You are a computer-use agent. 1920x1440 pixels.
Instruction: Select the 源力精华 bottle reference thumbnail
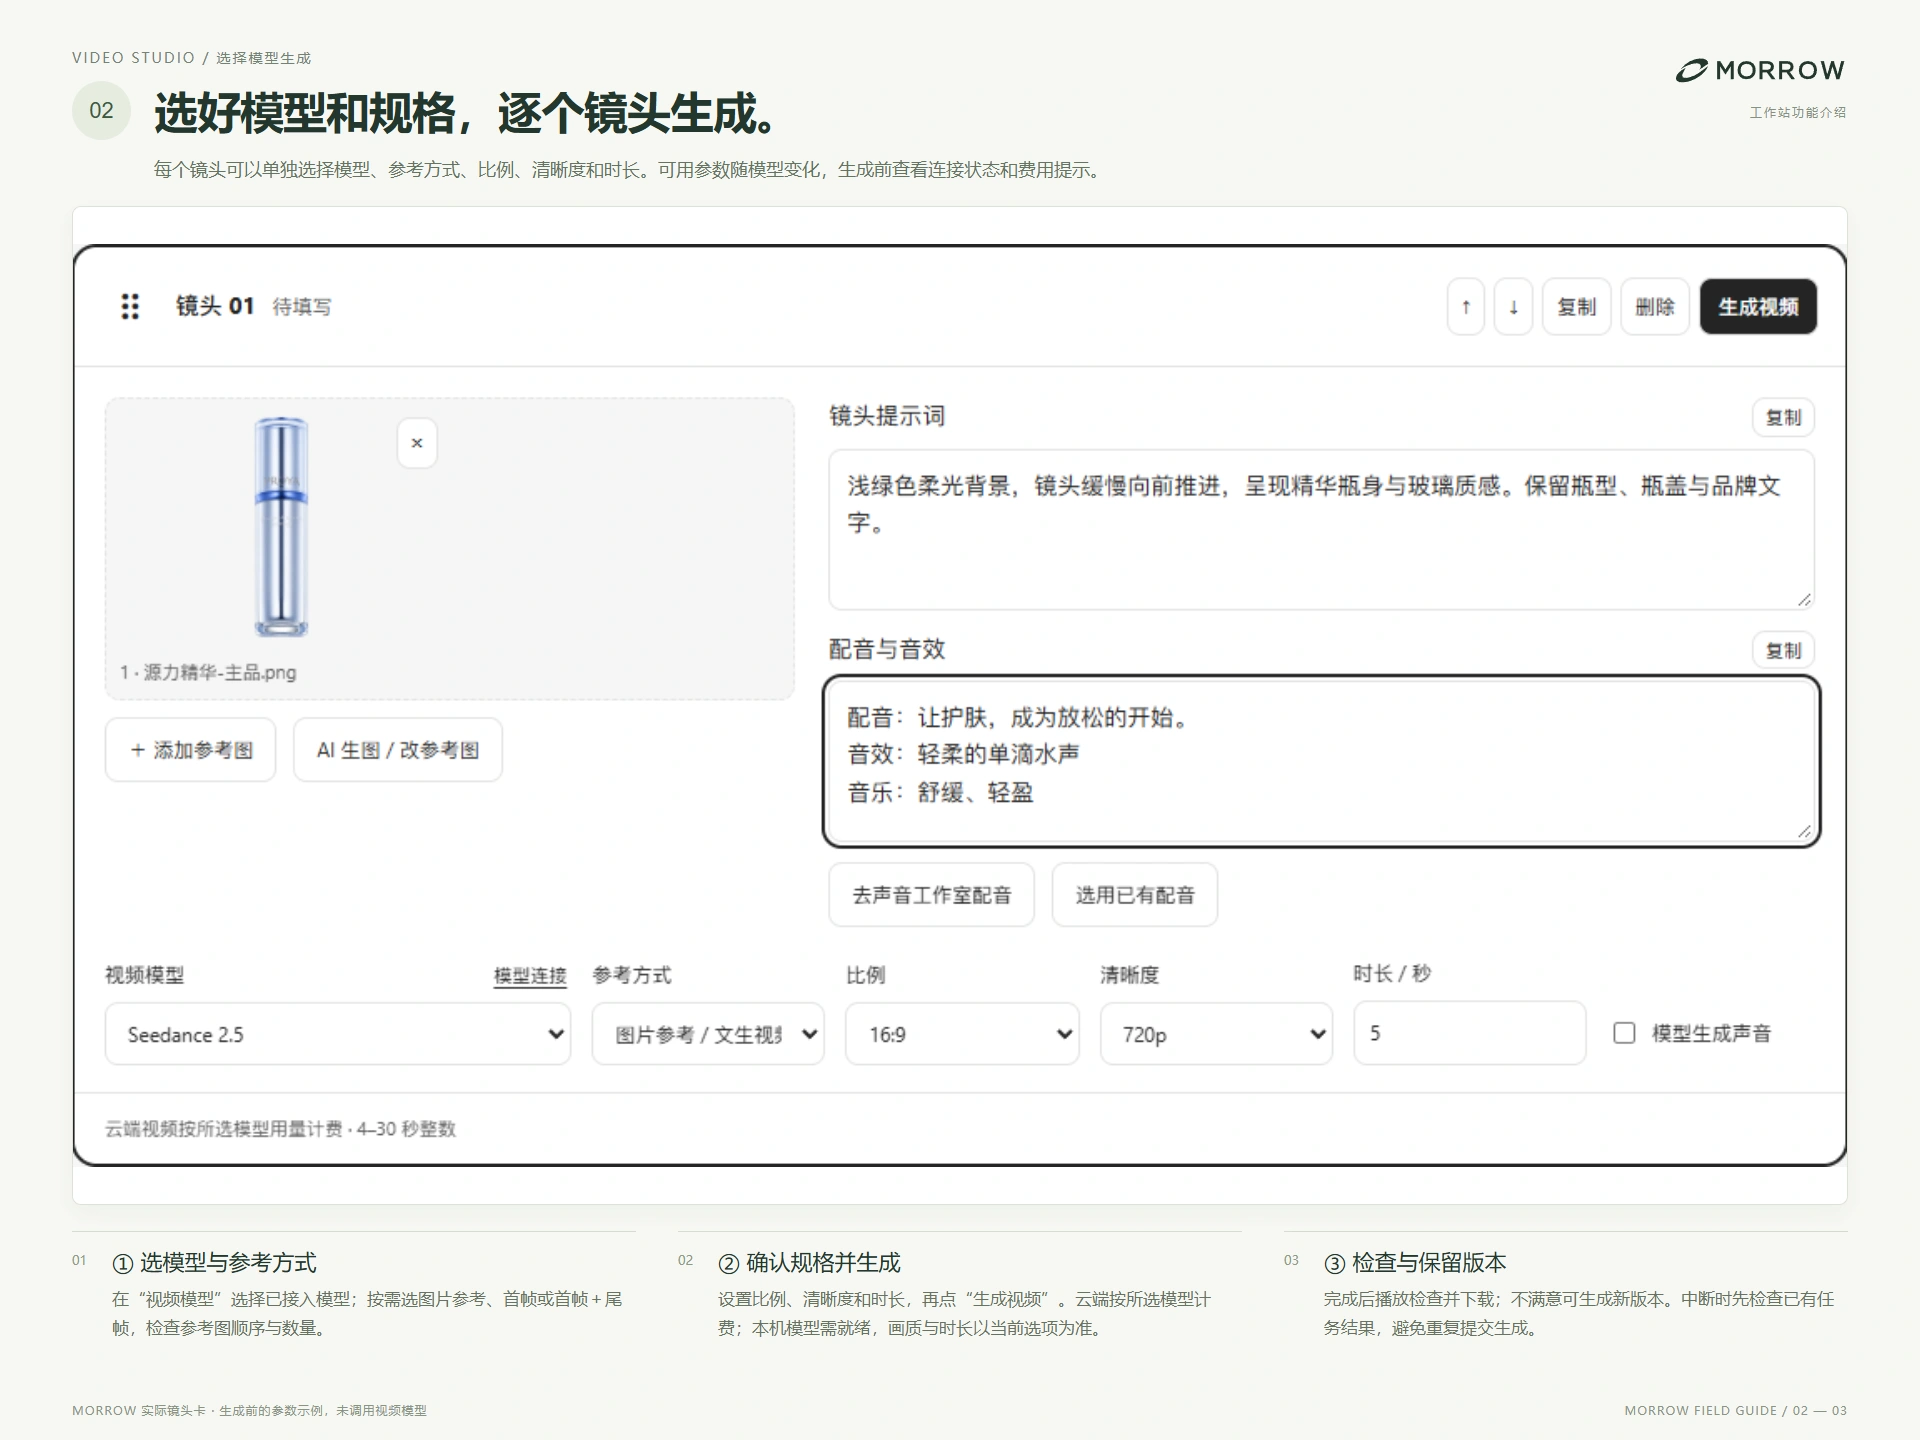281,527
